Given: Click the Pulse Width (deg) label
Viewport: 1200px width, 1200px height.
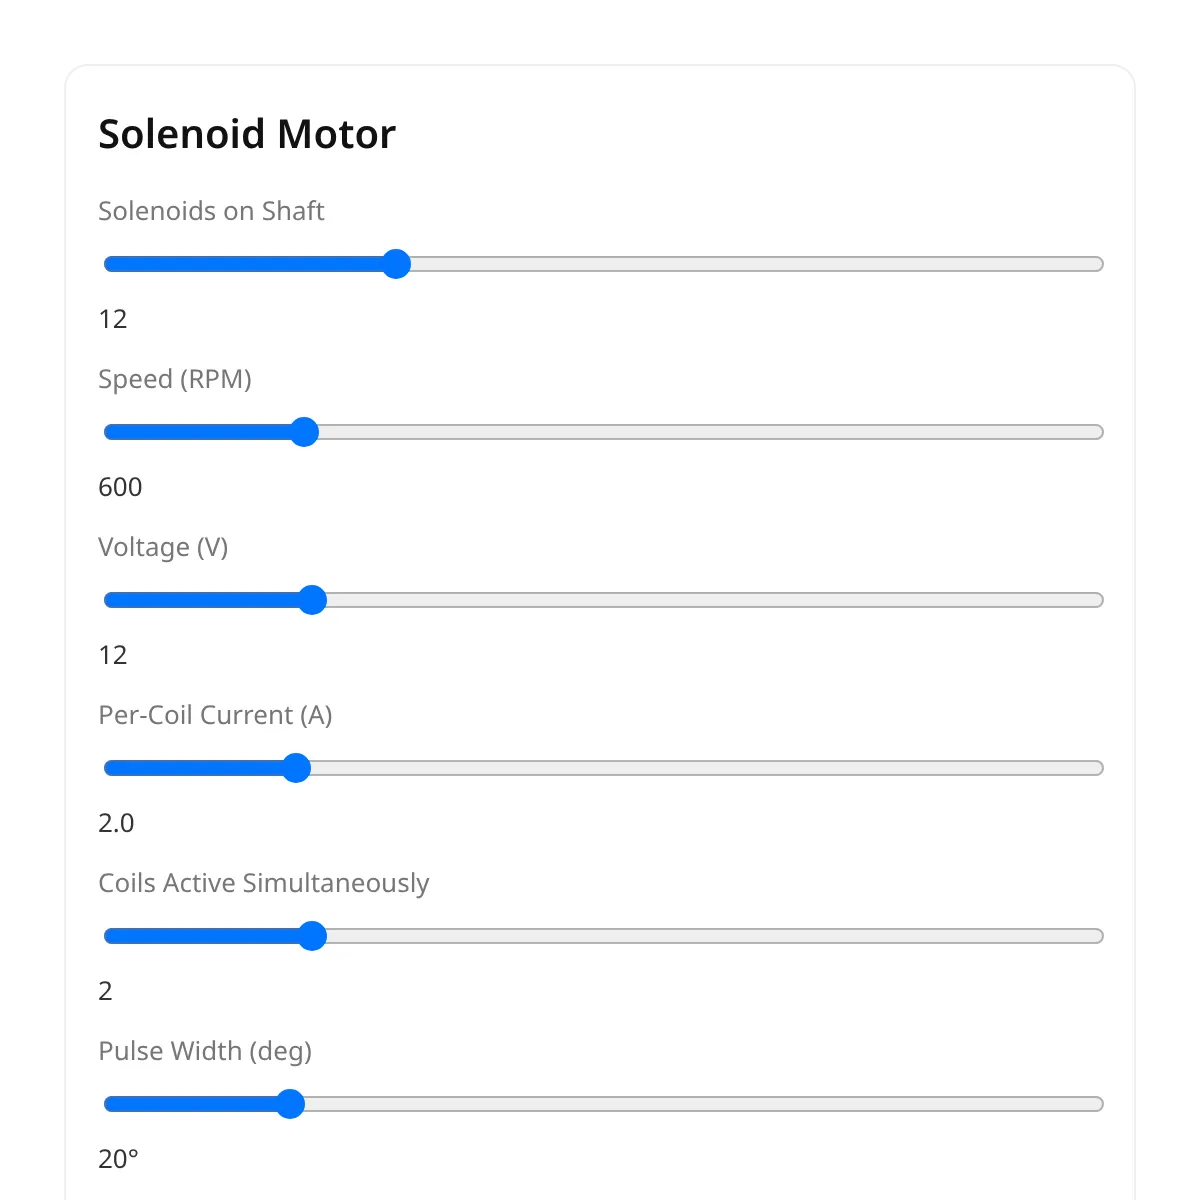Looking at the screenshot, I should pos(205,1051).
